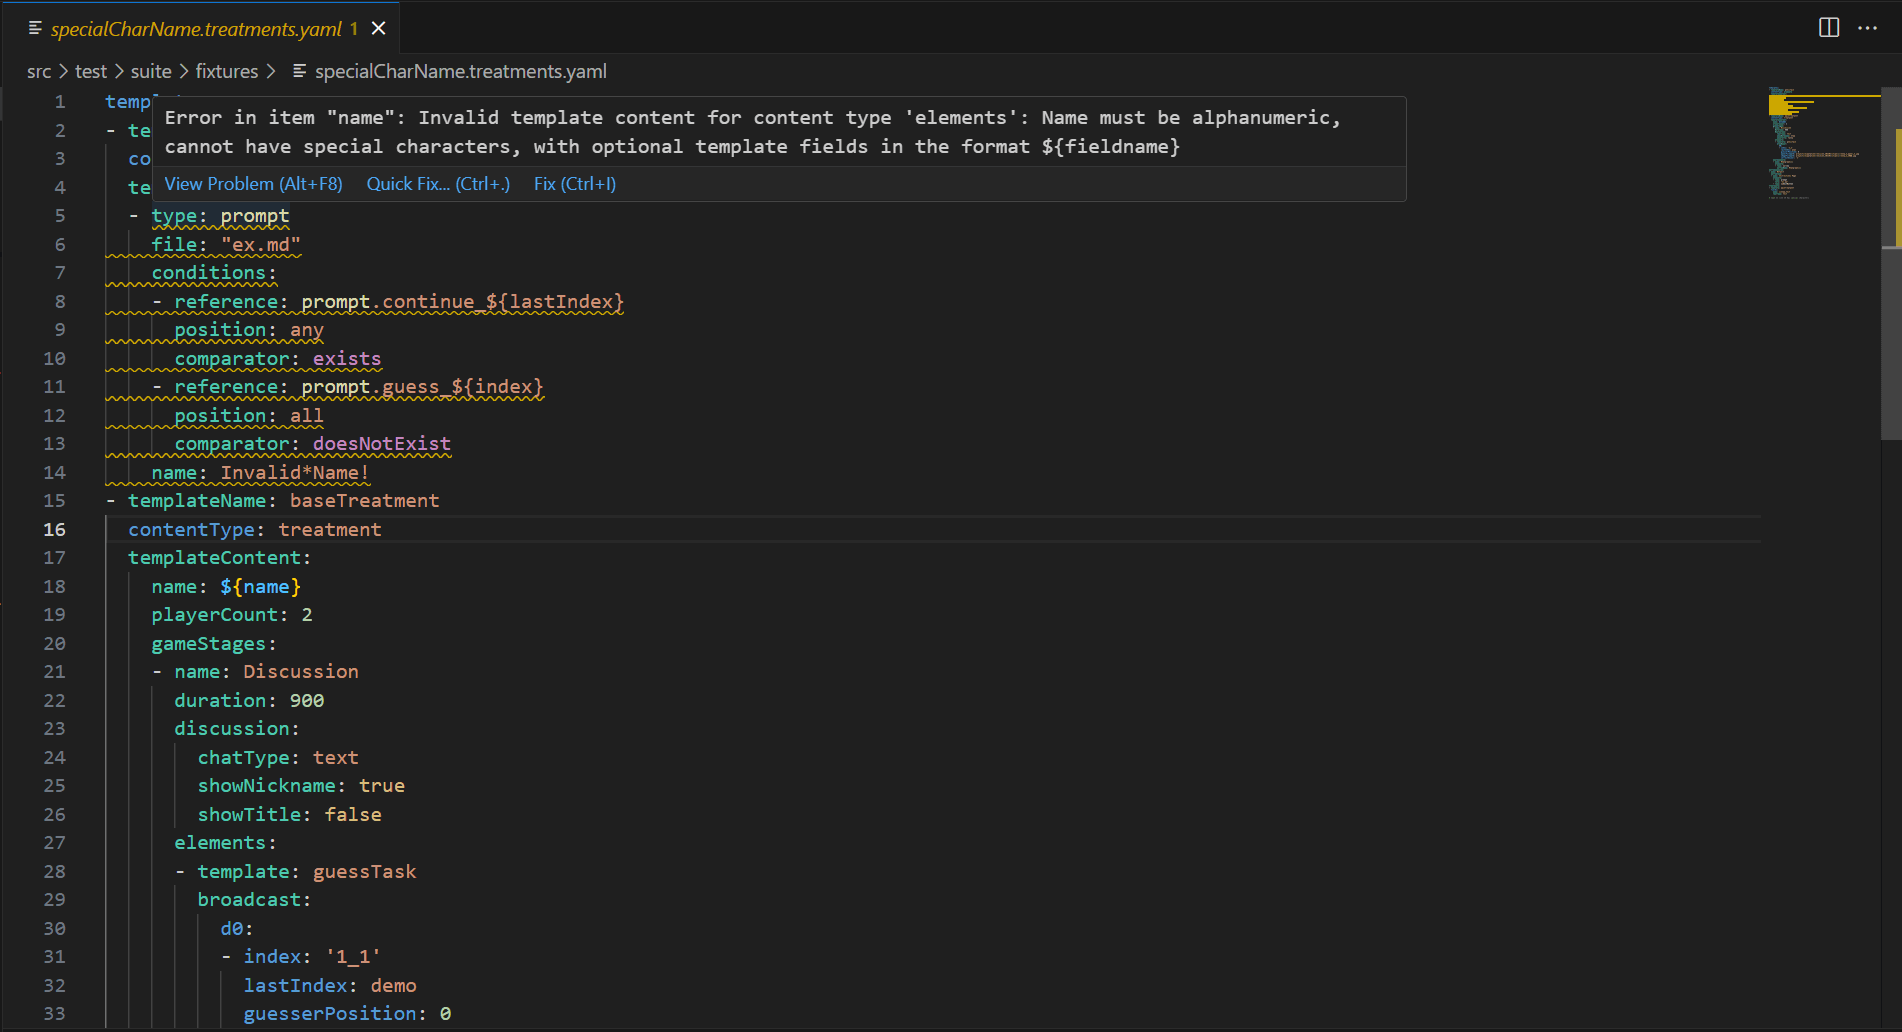1902x1032 pixels.
Task: Open Quick Fix from the error tooltip
Action: (437, 183)
